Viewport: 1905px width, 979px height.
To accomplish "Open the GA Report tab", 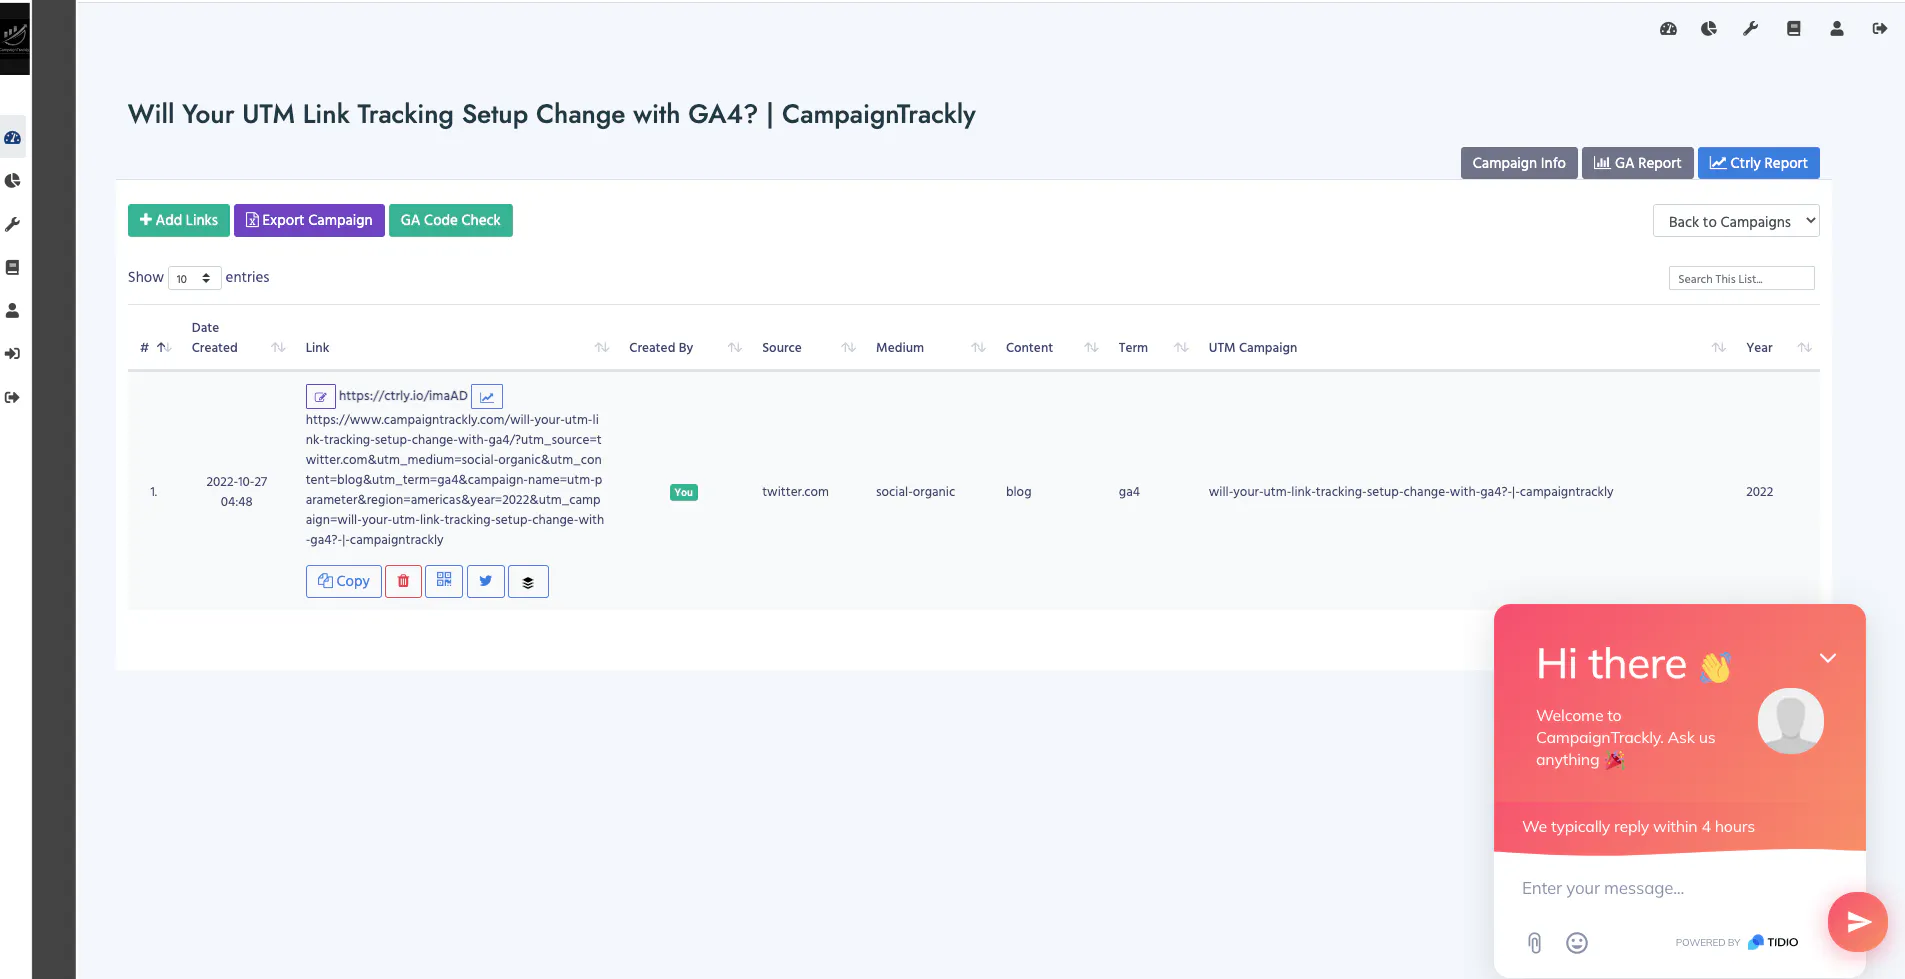I will [1637, 163].
